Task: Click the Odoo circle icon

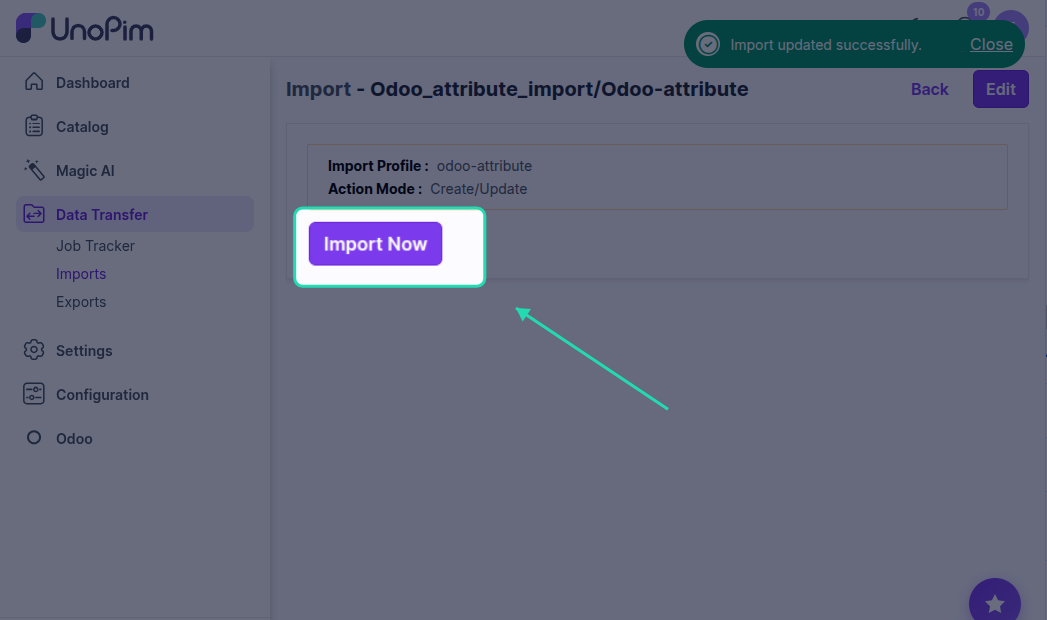Action: 34,437
